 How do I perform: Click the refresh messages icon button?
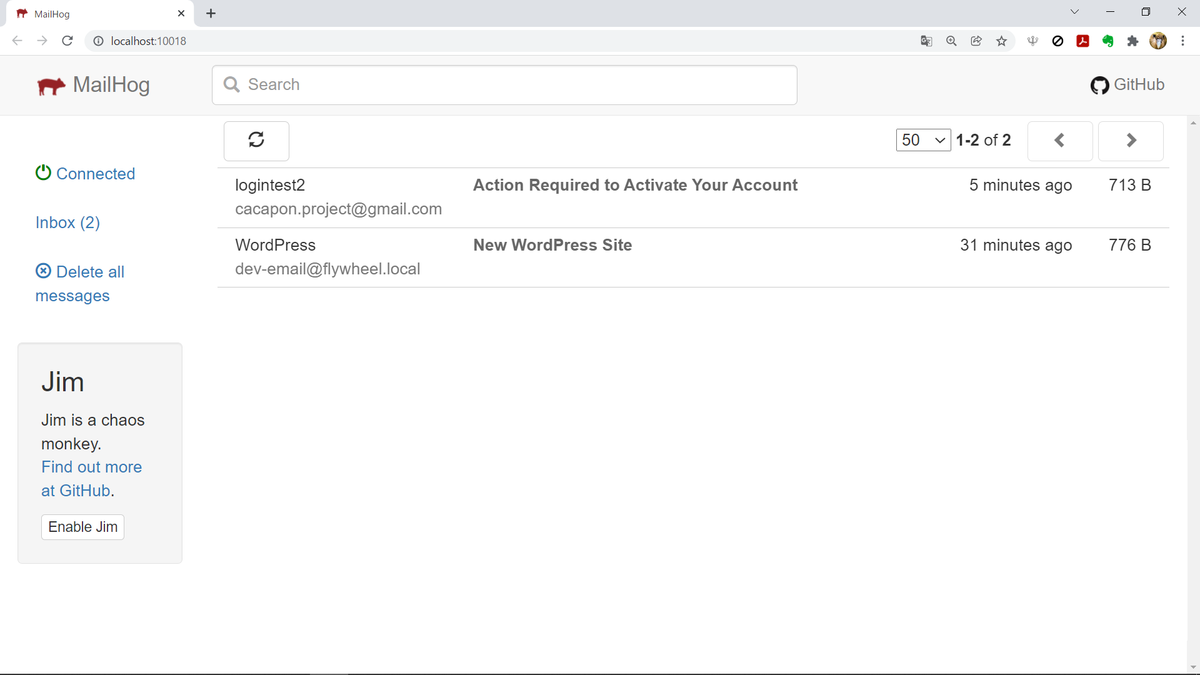tap(256, 140)
